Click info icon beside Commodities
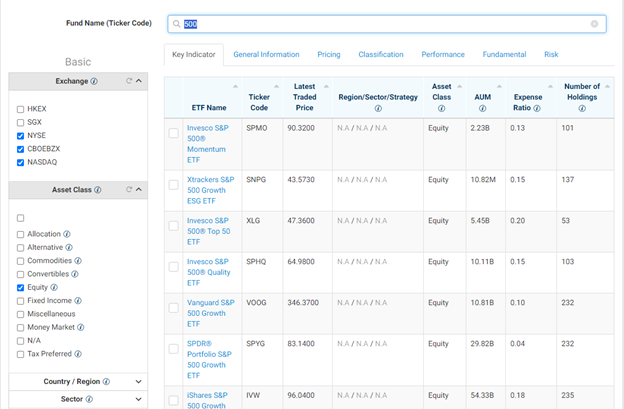This screenshot has width=624, height=409. (80, 261)
